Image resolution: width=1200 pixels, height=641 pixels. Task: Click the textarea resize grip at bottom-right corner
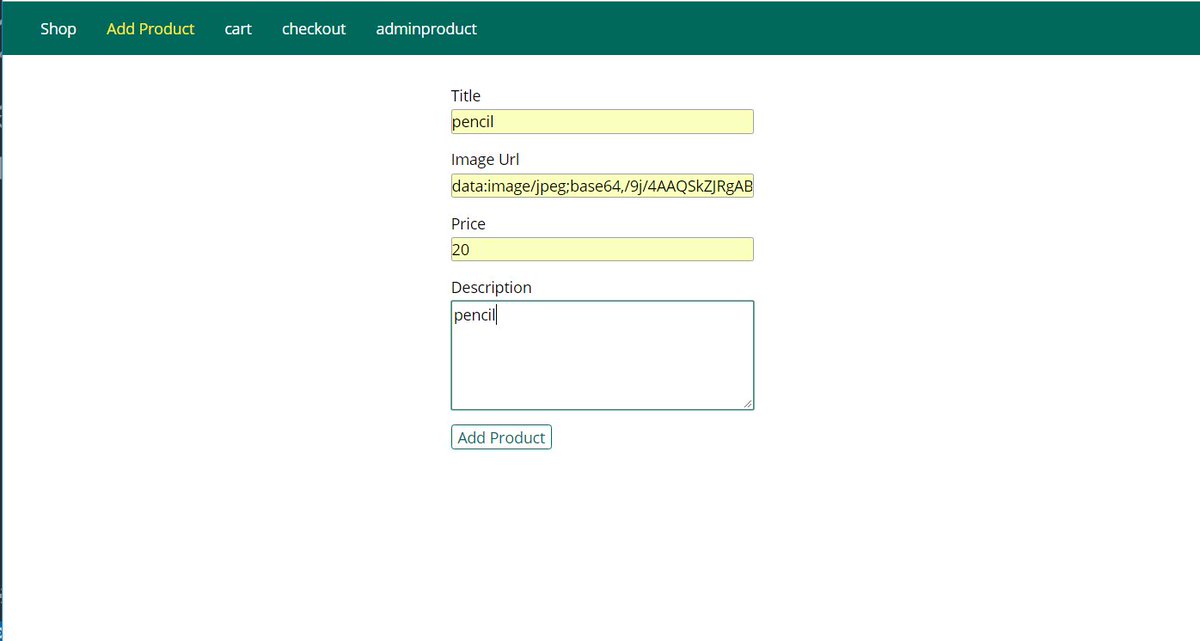coord(750,405)
